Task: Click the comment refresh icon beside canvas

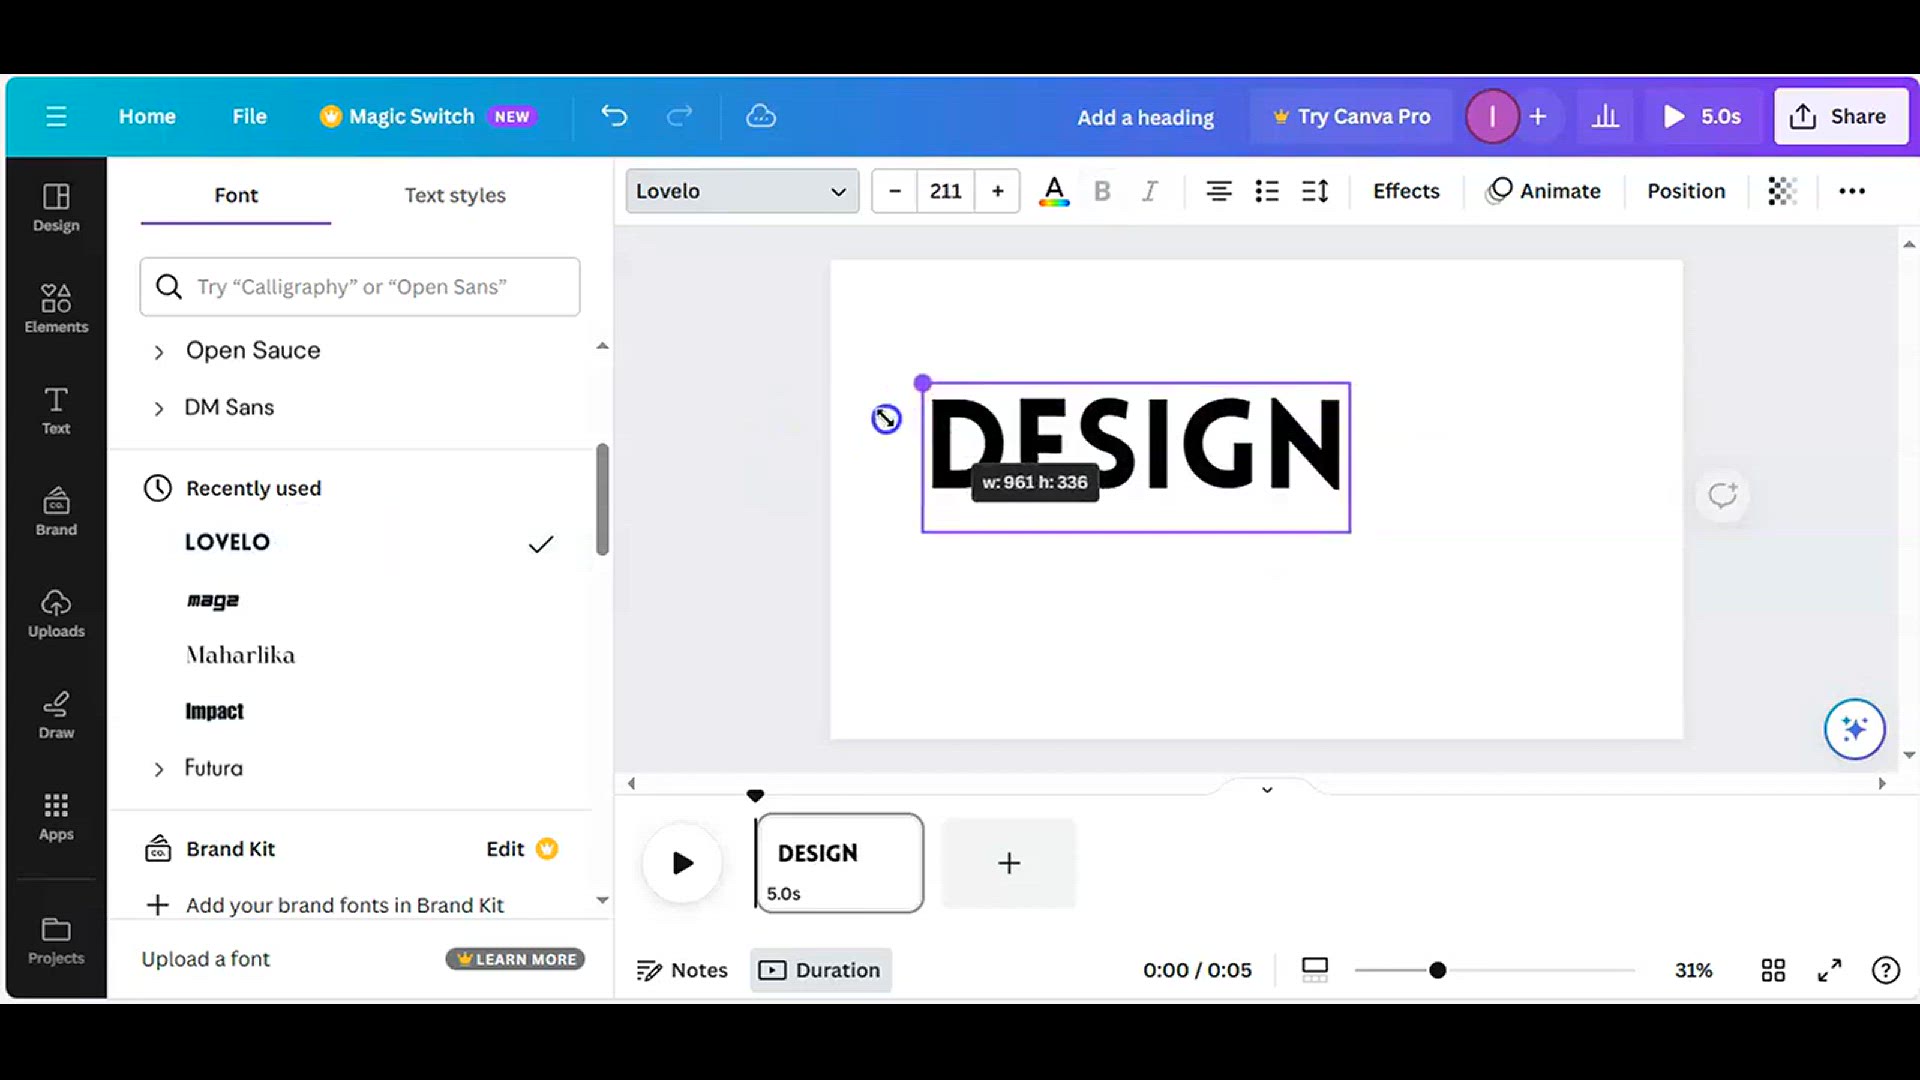Action: point(1722,495)
